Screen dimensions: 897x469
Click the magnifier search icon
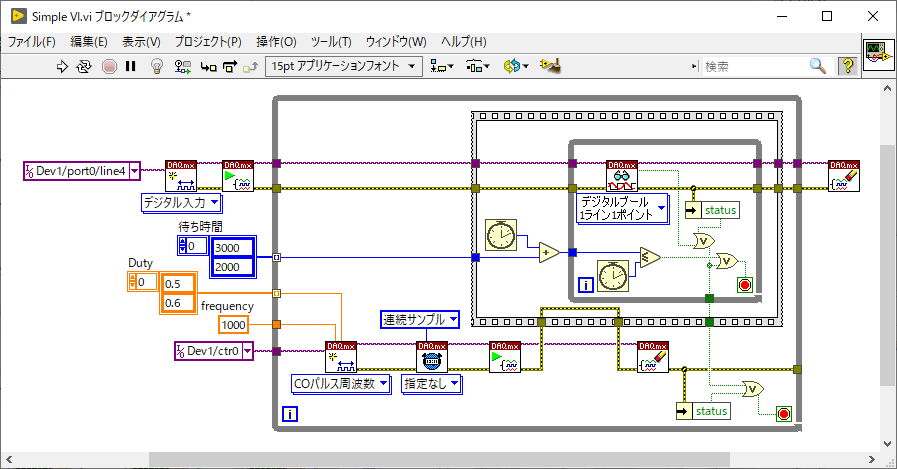point(818,66)
